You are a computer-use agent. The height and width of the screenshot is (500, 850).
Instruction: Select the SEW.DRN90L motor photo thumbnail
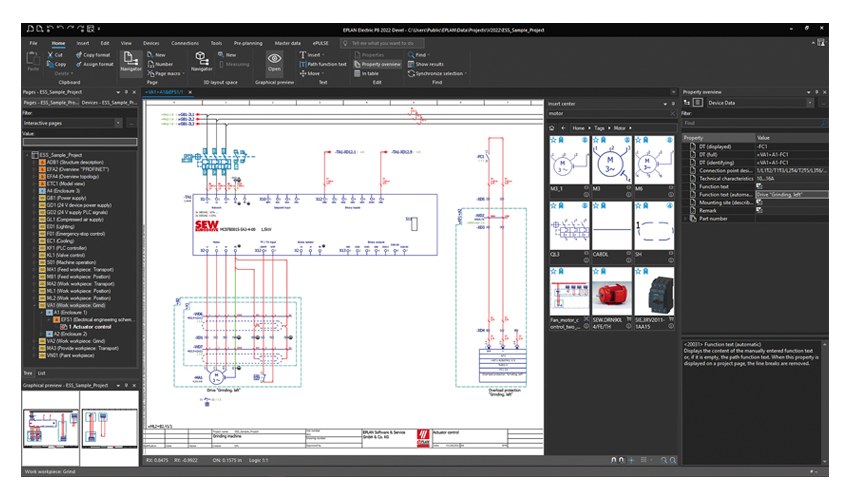pos(612,291)
